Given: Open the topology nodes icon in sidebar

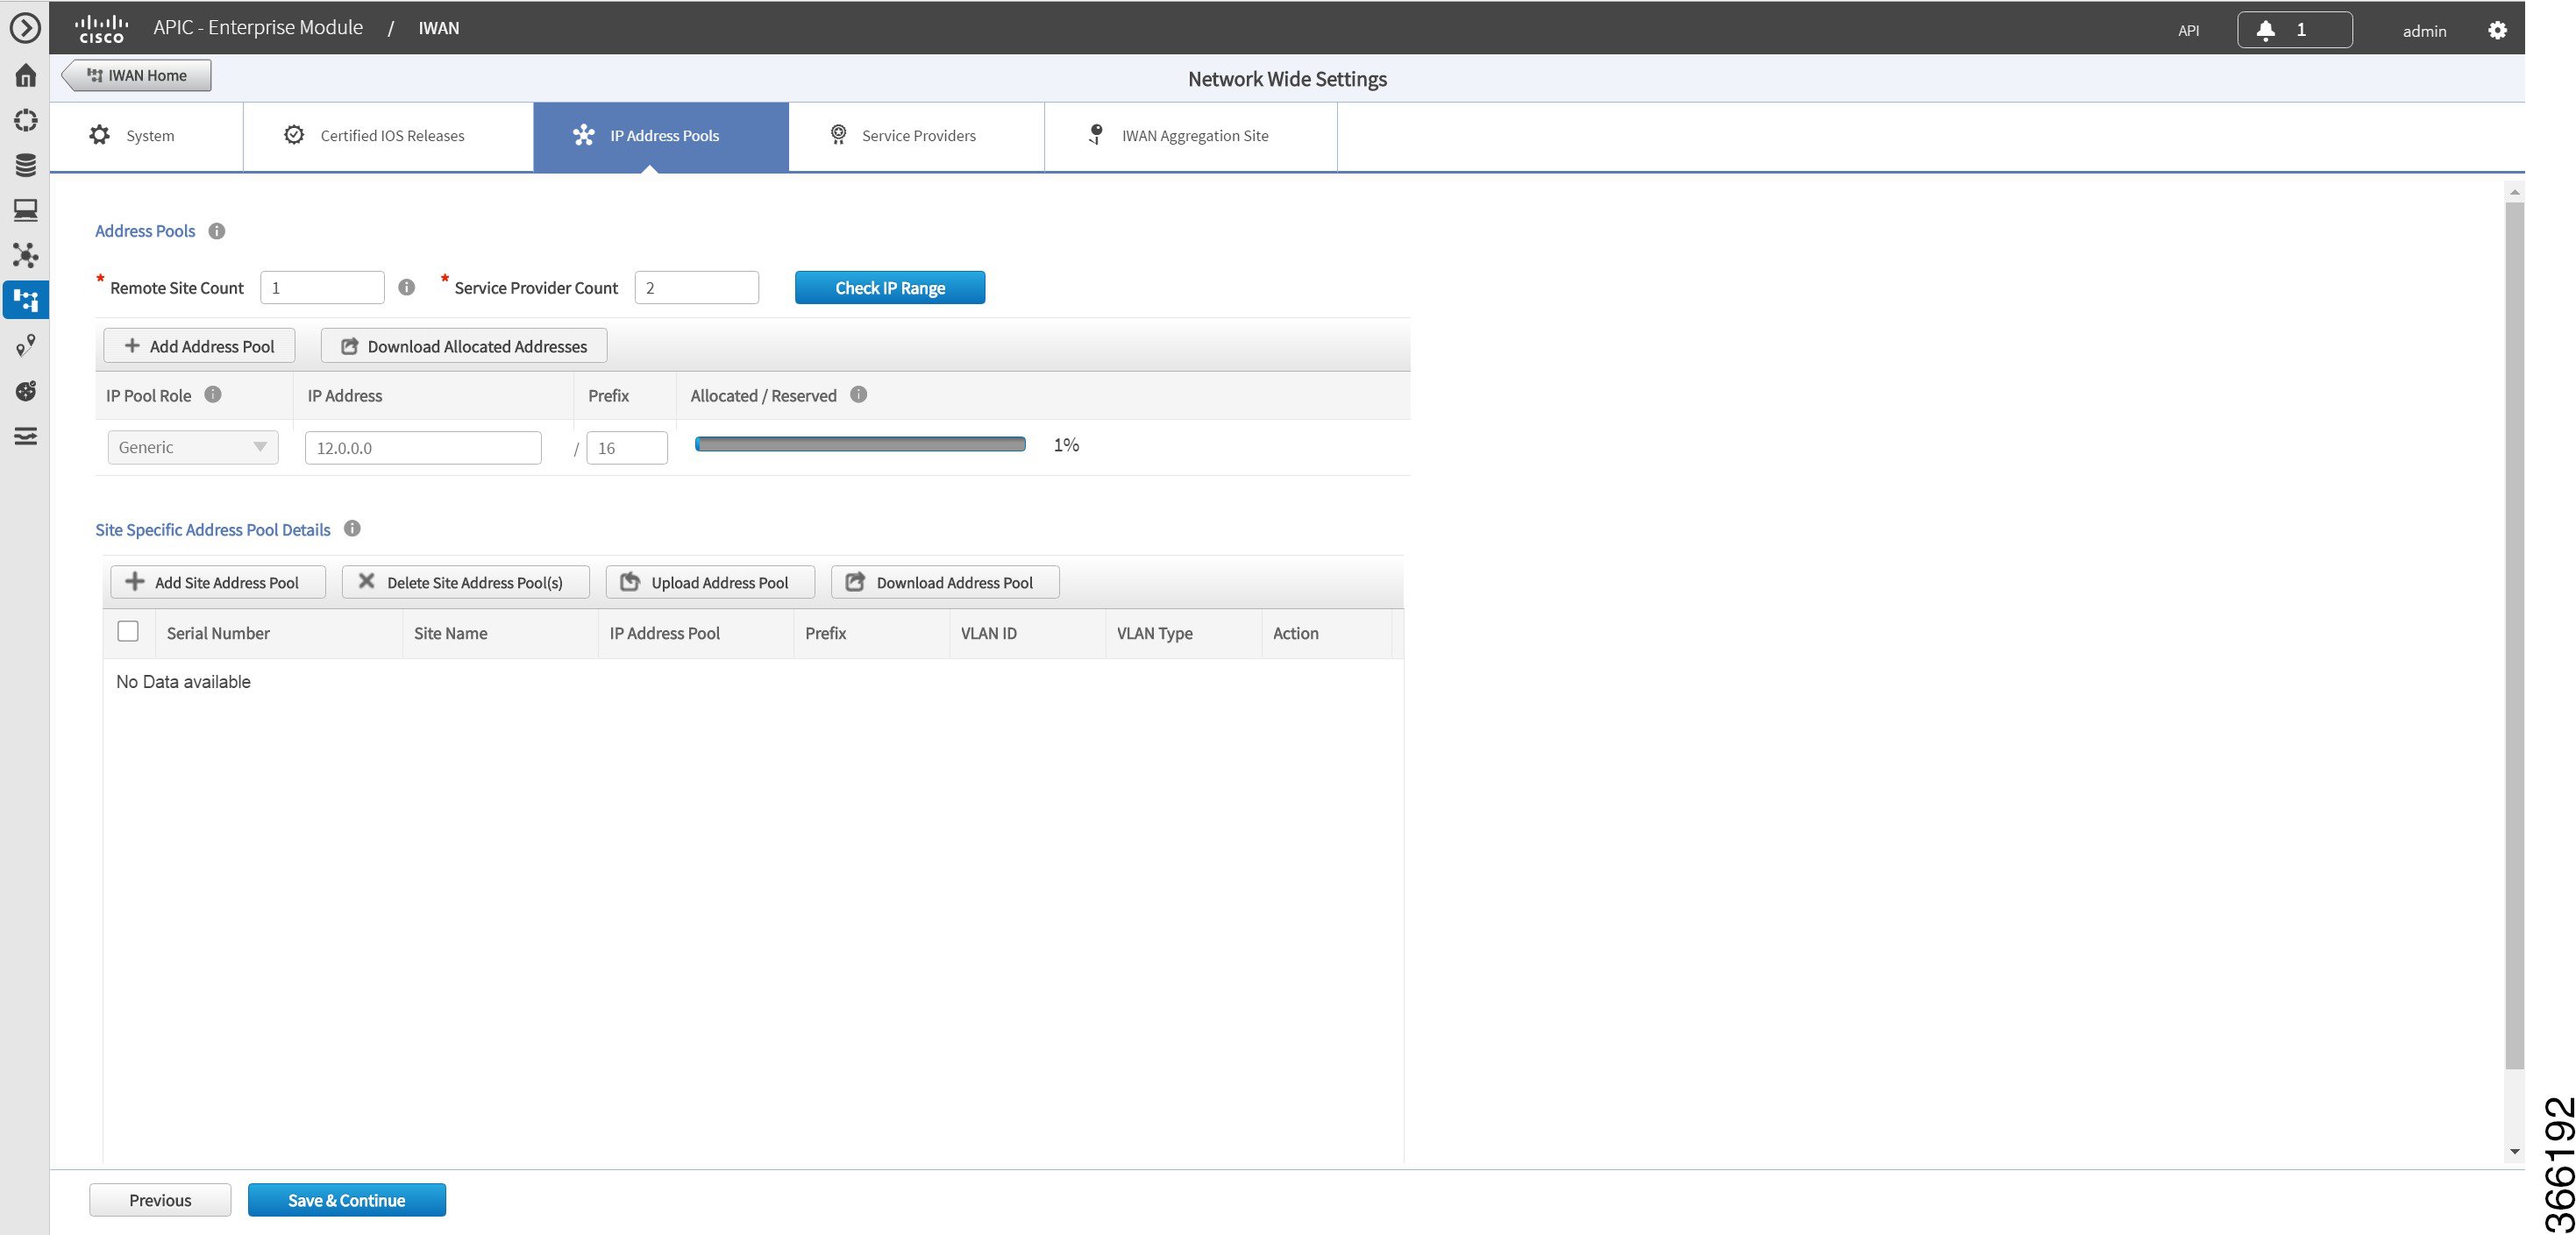Looking at the screenshot, I should (25, 255).
